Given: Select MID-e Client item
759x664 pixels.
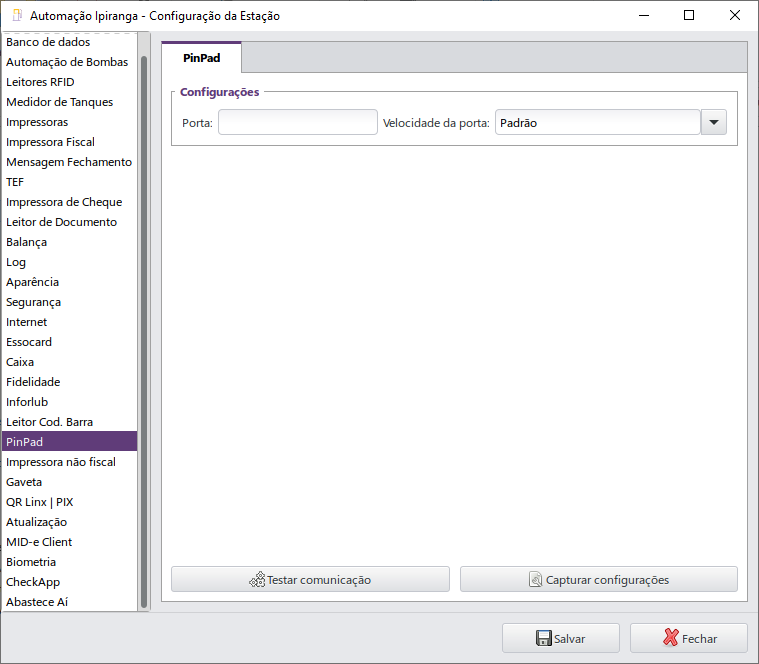Looking at the screenshot, I should [70, 542].
